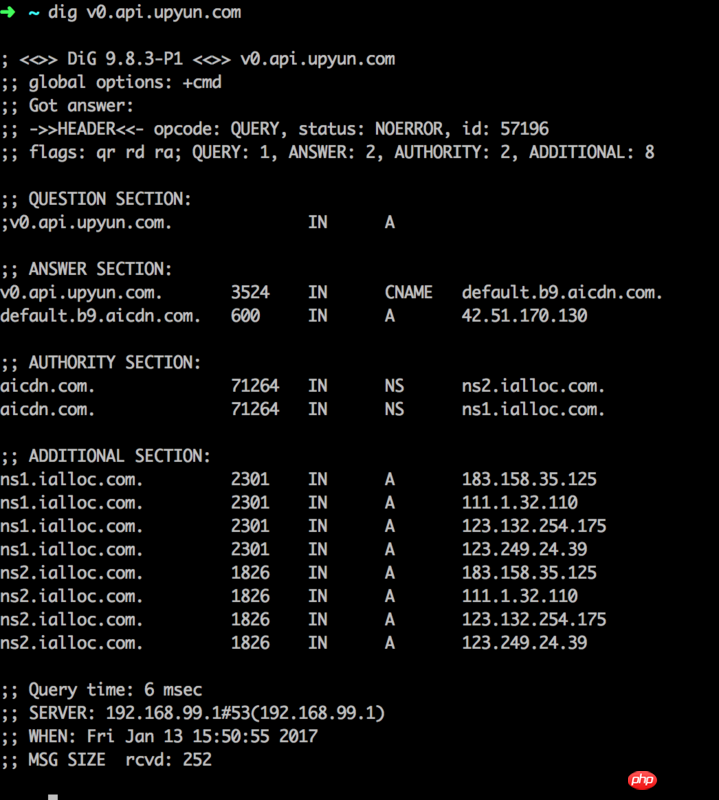Viewport: 719px width, 800px height.
Task: Click the 'Got answer:' line
Action: coord(67,106)
